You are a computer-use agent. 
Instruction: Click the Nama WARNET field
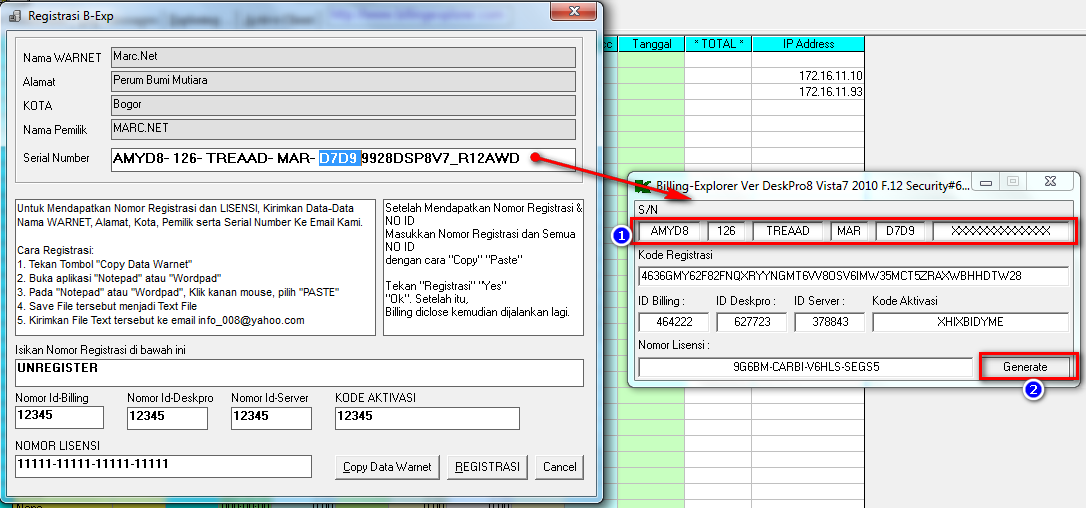[x=344, y=57]
